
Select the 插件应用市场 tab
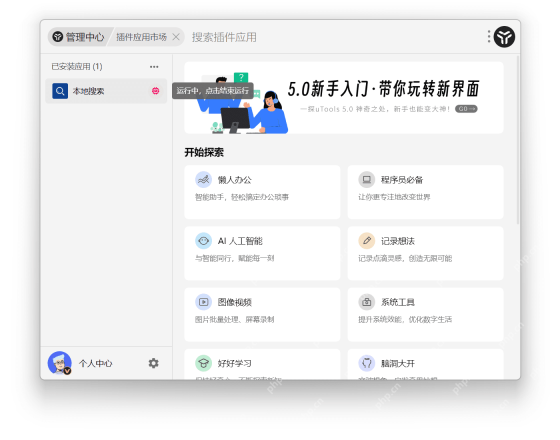(x=141, y=37)
